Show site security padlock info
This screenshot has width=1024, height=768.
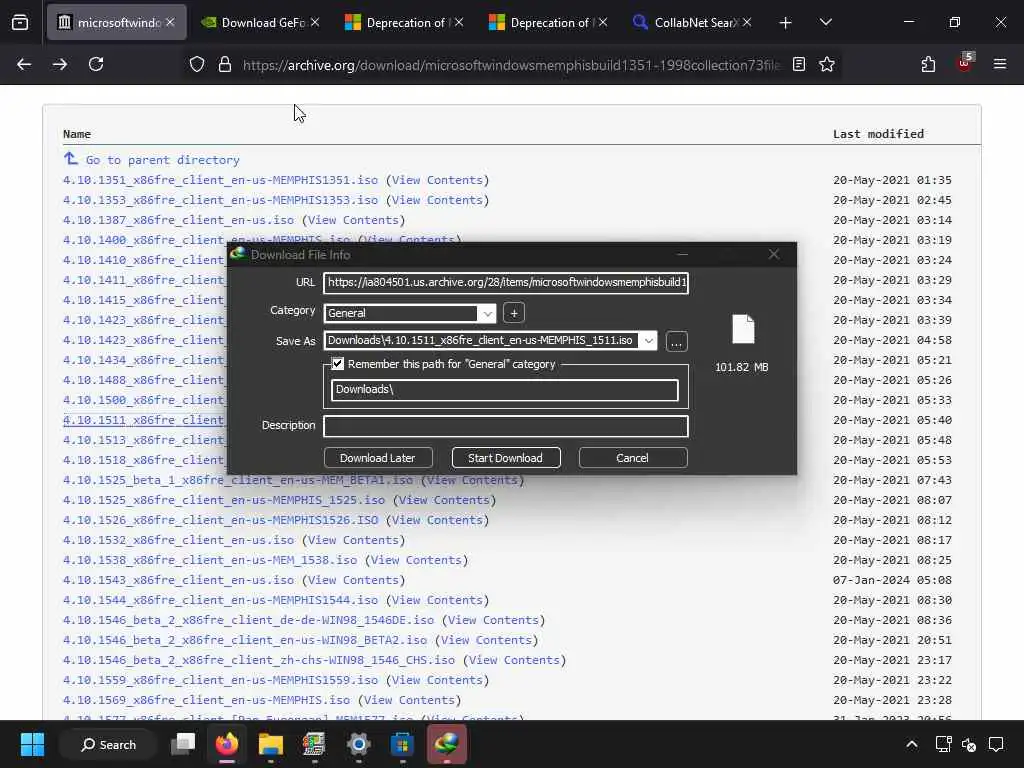click(225, 64)
